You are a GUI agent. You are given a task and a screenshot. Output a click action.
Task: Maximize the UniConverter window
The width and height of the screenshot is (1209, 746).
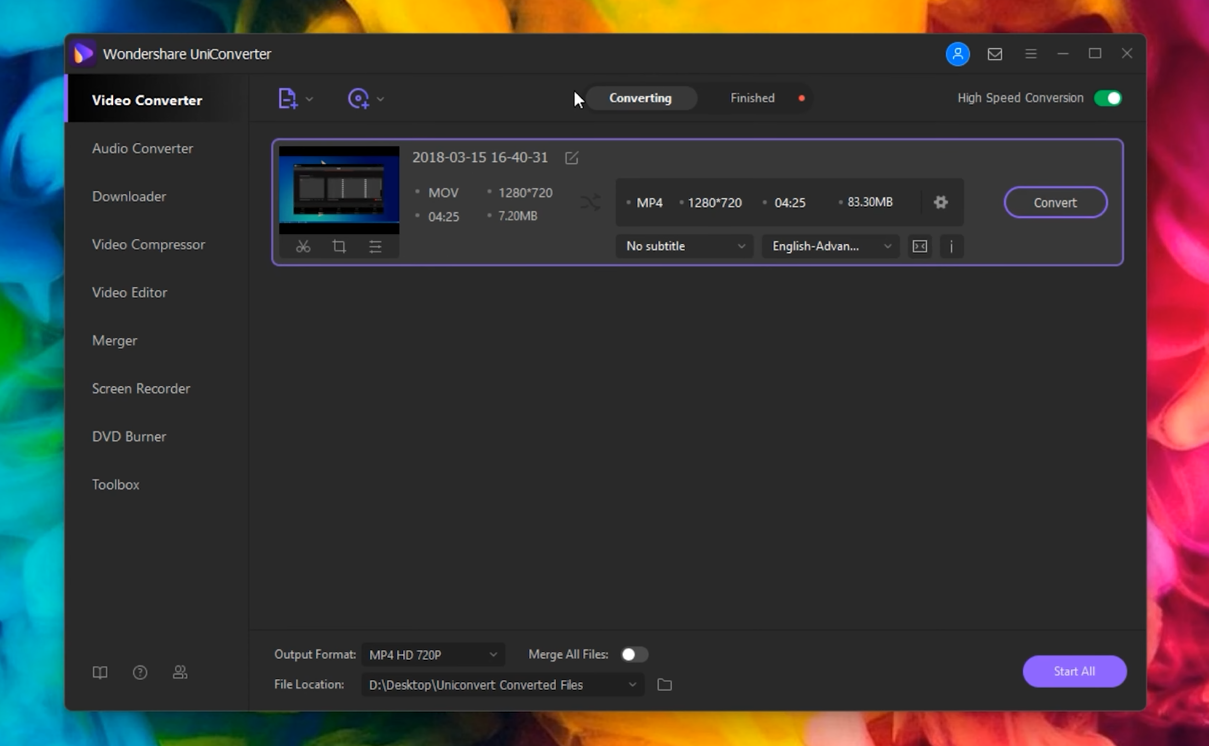pyautogui.click(x=1095, y=54)
